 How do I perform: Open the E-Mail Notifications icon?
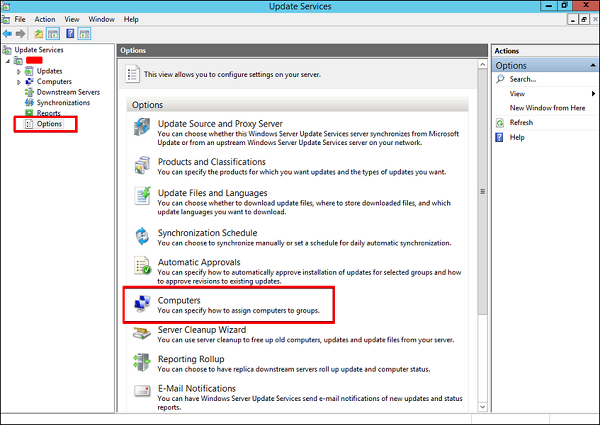[x=142, y=393]
